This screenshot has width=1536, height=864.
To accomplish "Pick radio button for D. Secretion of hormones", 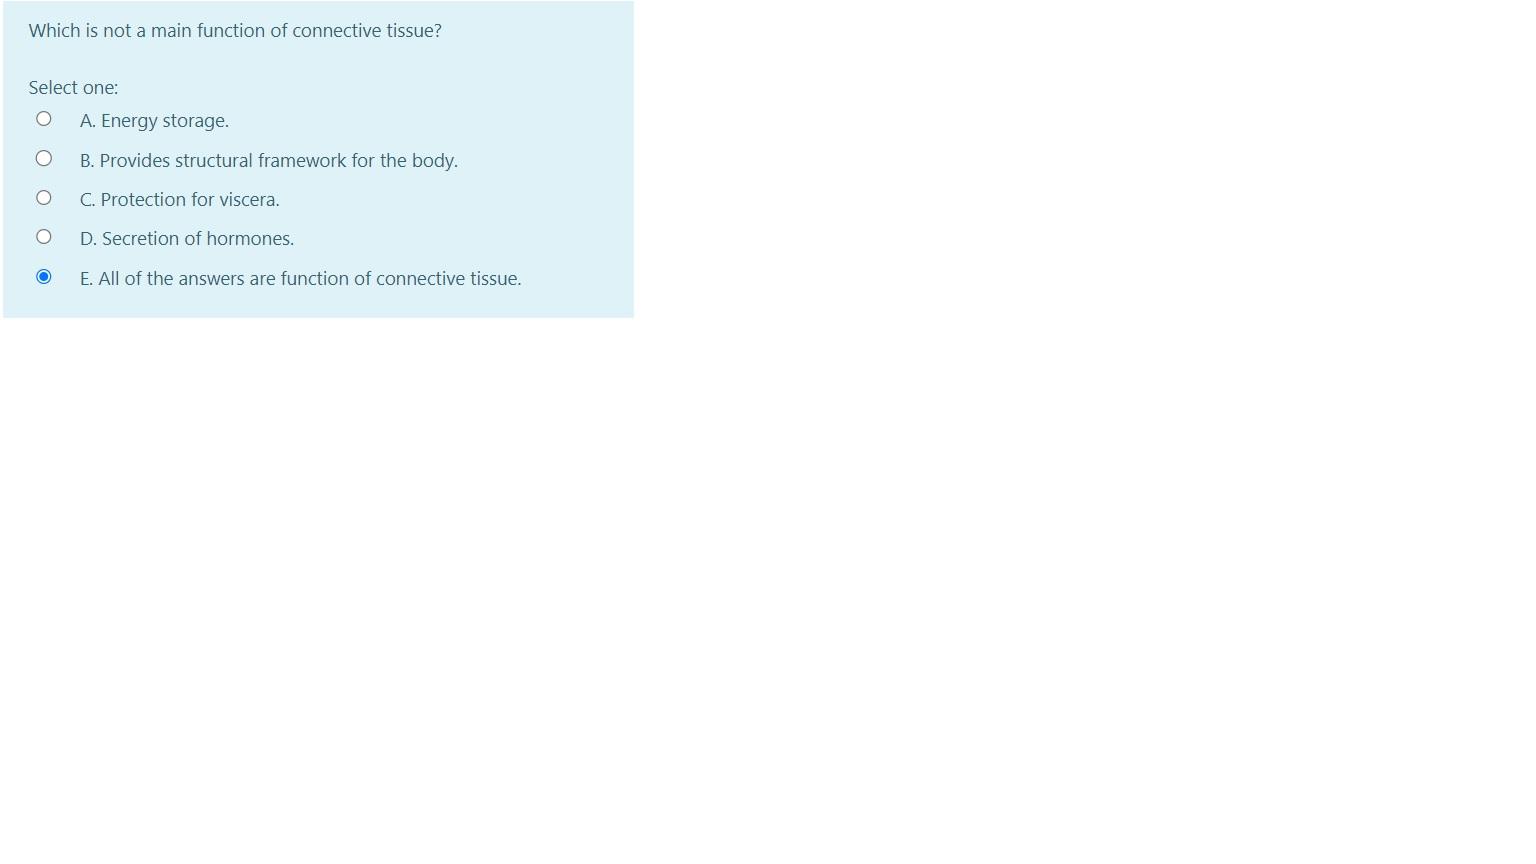I will (44, 237).
